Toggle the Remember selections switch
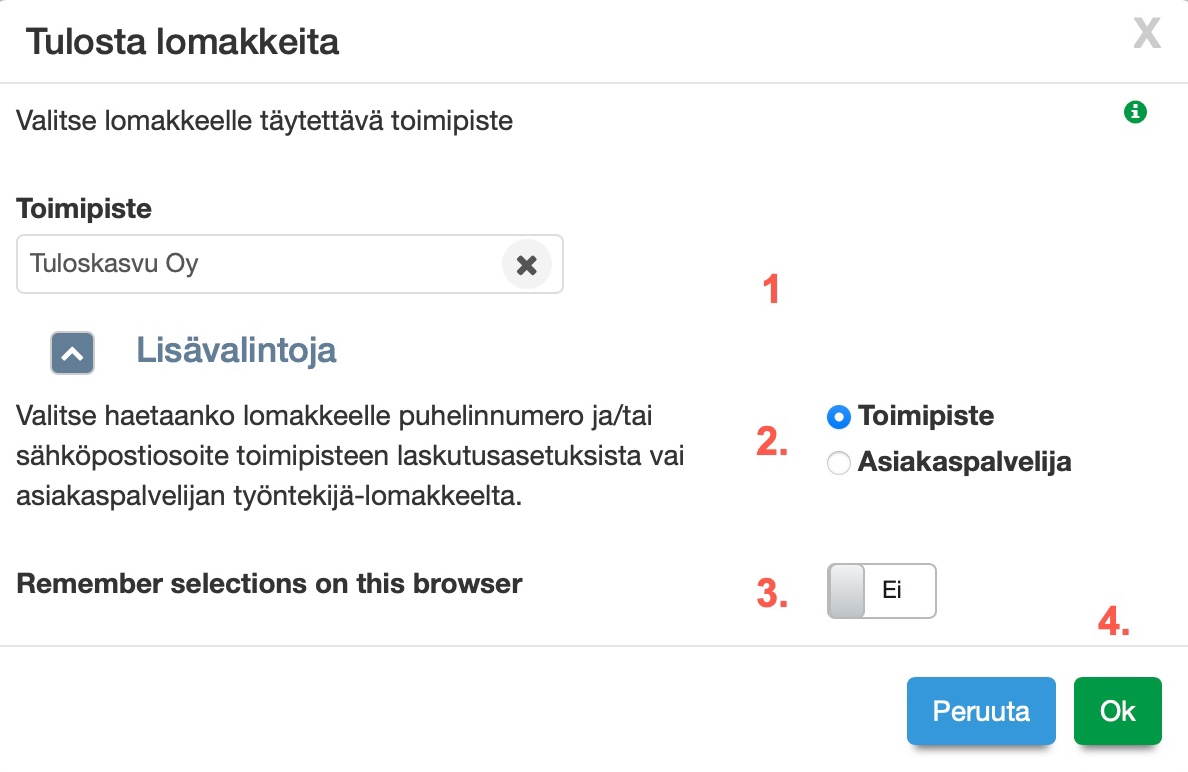The image size is (1188, 772). (x=881, y=590)
